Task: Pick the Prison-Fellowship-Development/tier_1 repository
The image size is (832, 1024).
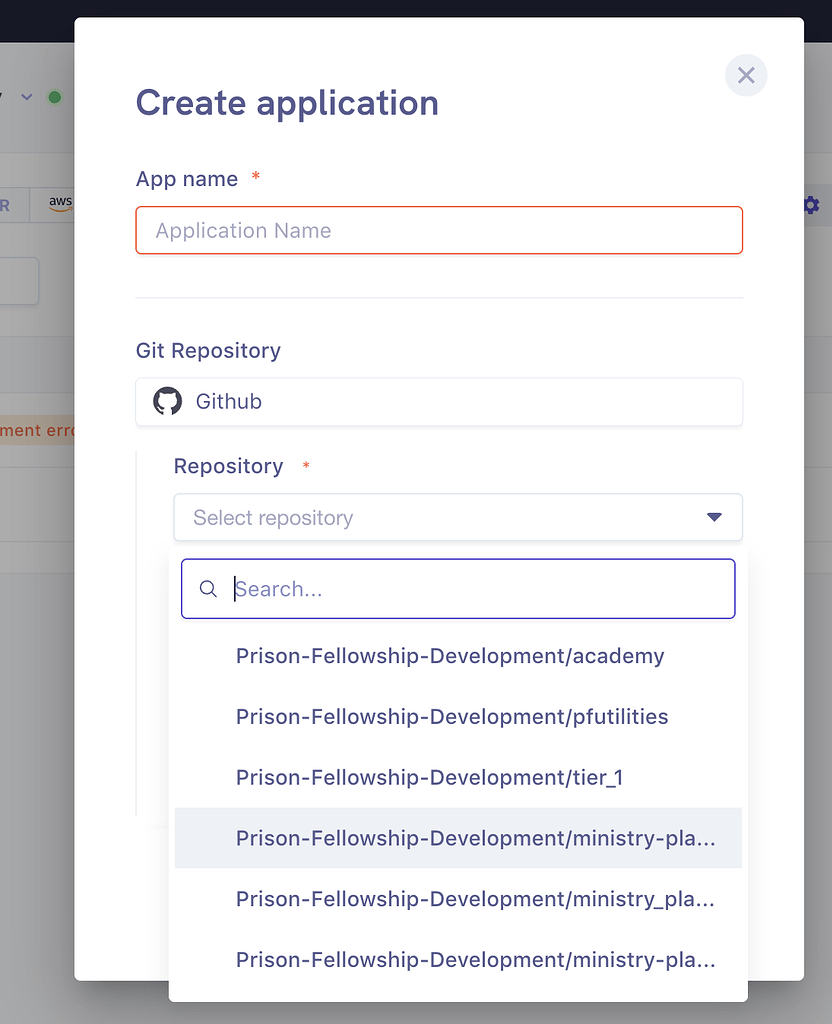Action: click(429, 777)
